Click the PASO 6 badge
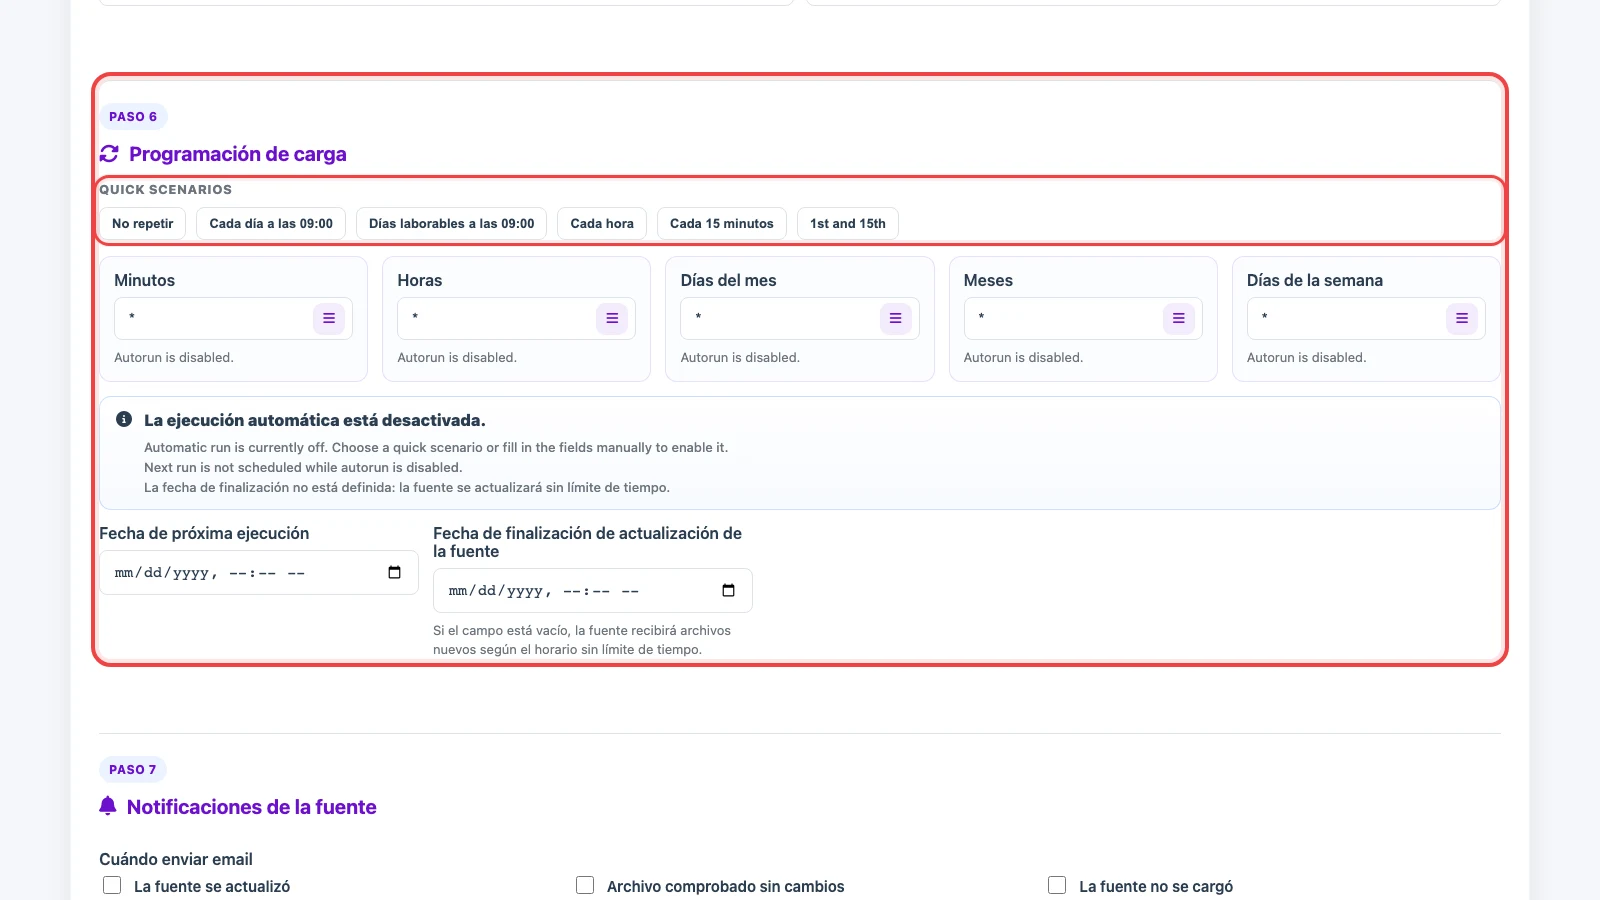The height and width of the screenshot is (900, 1600). click(133, 116)
